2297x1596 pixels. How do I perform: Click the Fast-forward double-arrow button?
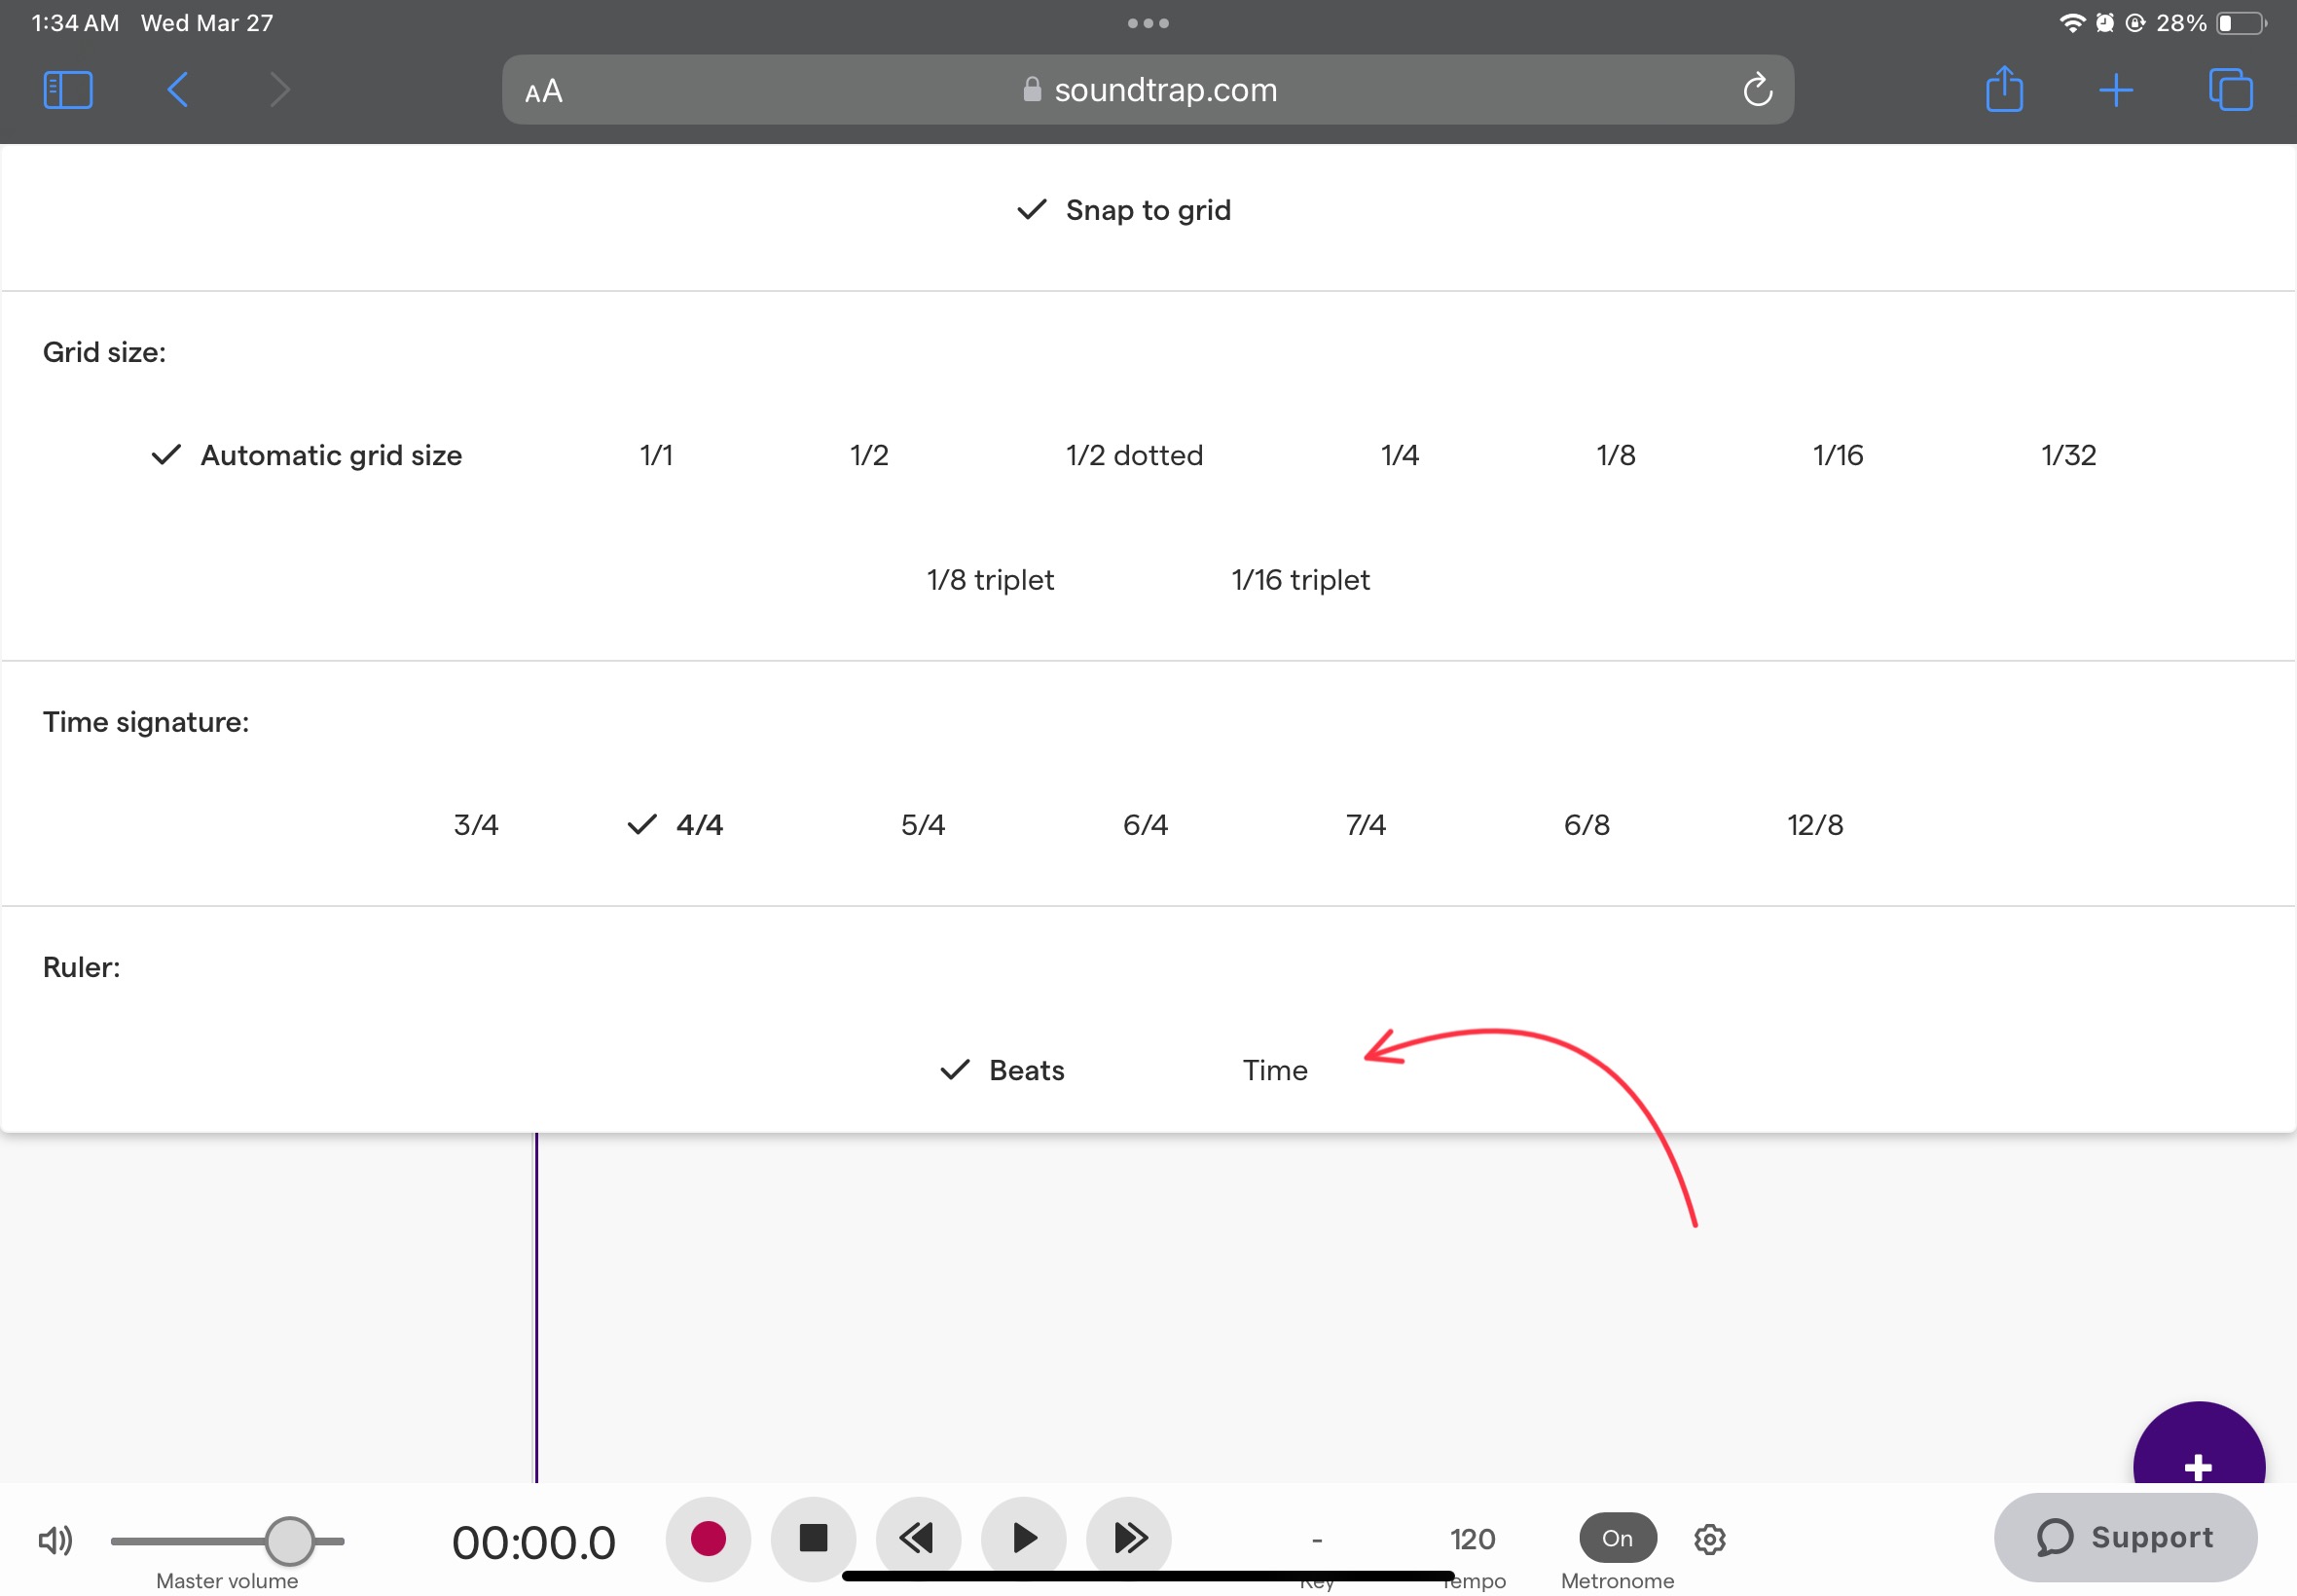tap(1129, 1538)
